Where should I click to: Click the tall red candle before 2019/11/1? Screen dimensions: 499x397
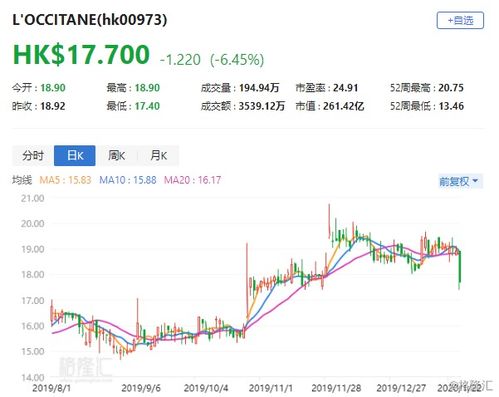tap(247, 282)
